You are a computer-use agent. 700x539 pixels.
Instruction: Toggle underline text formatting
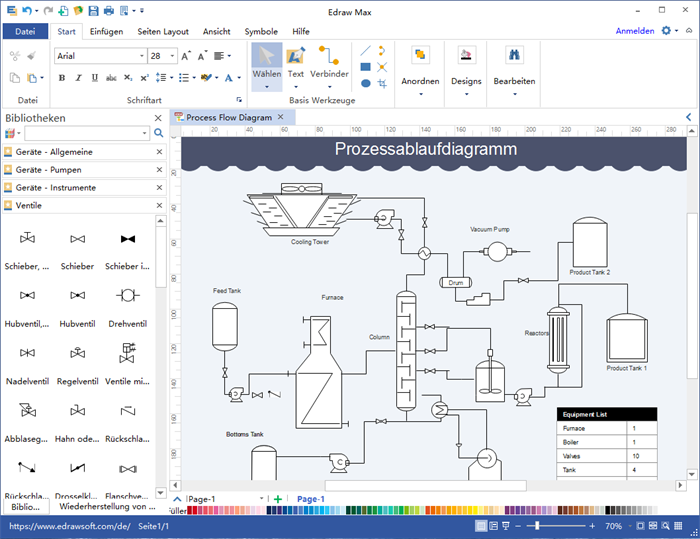(94, 78)
